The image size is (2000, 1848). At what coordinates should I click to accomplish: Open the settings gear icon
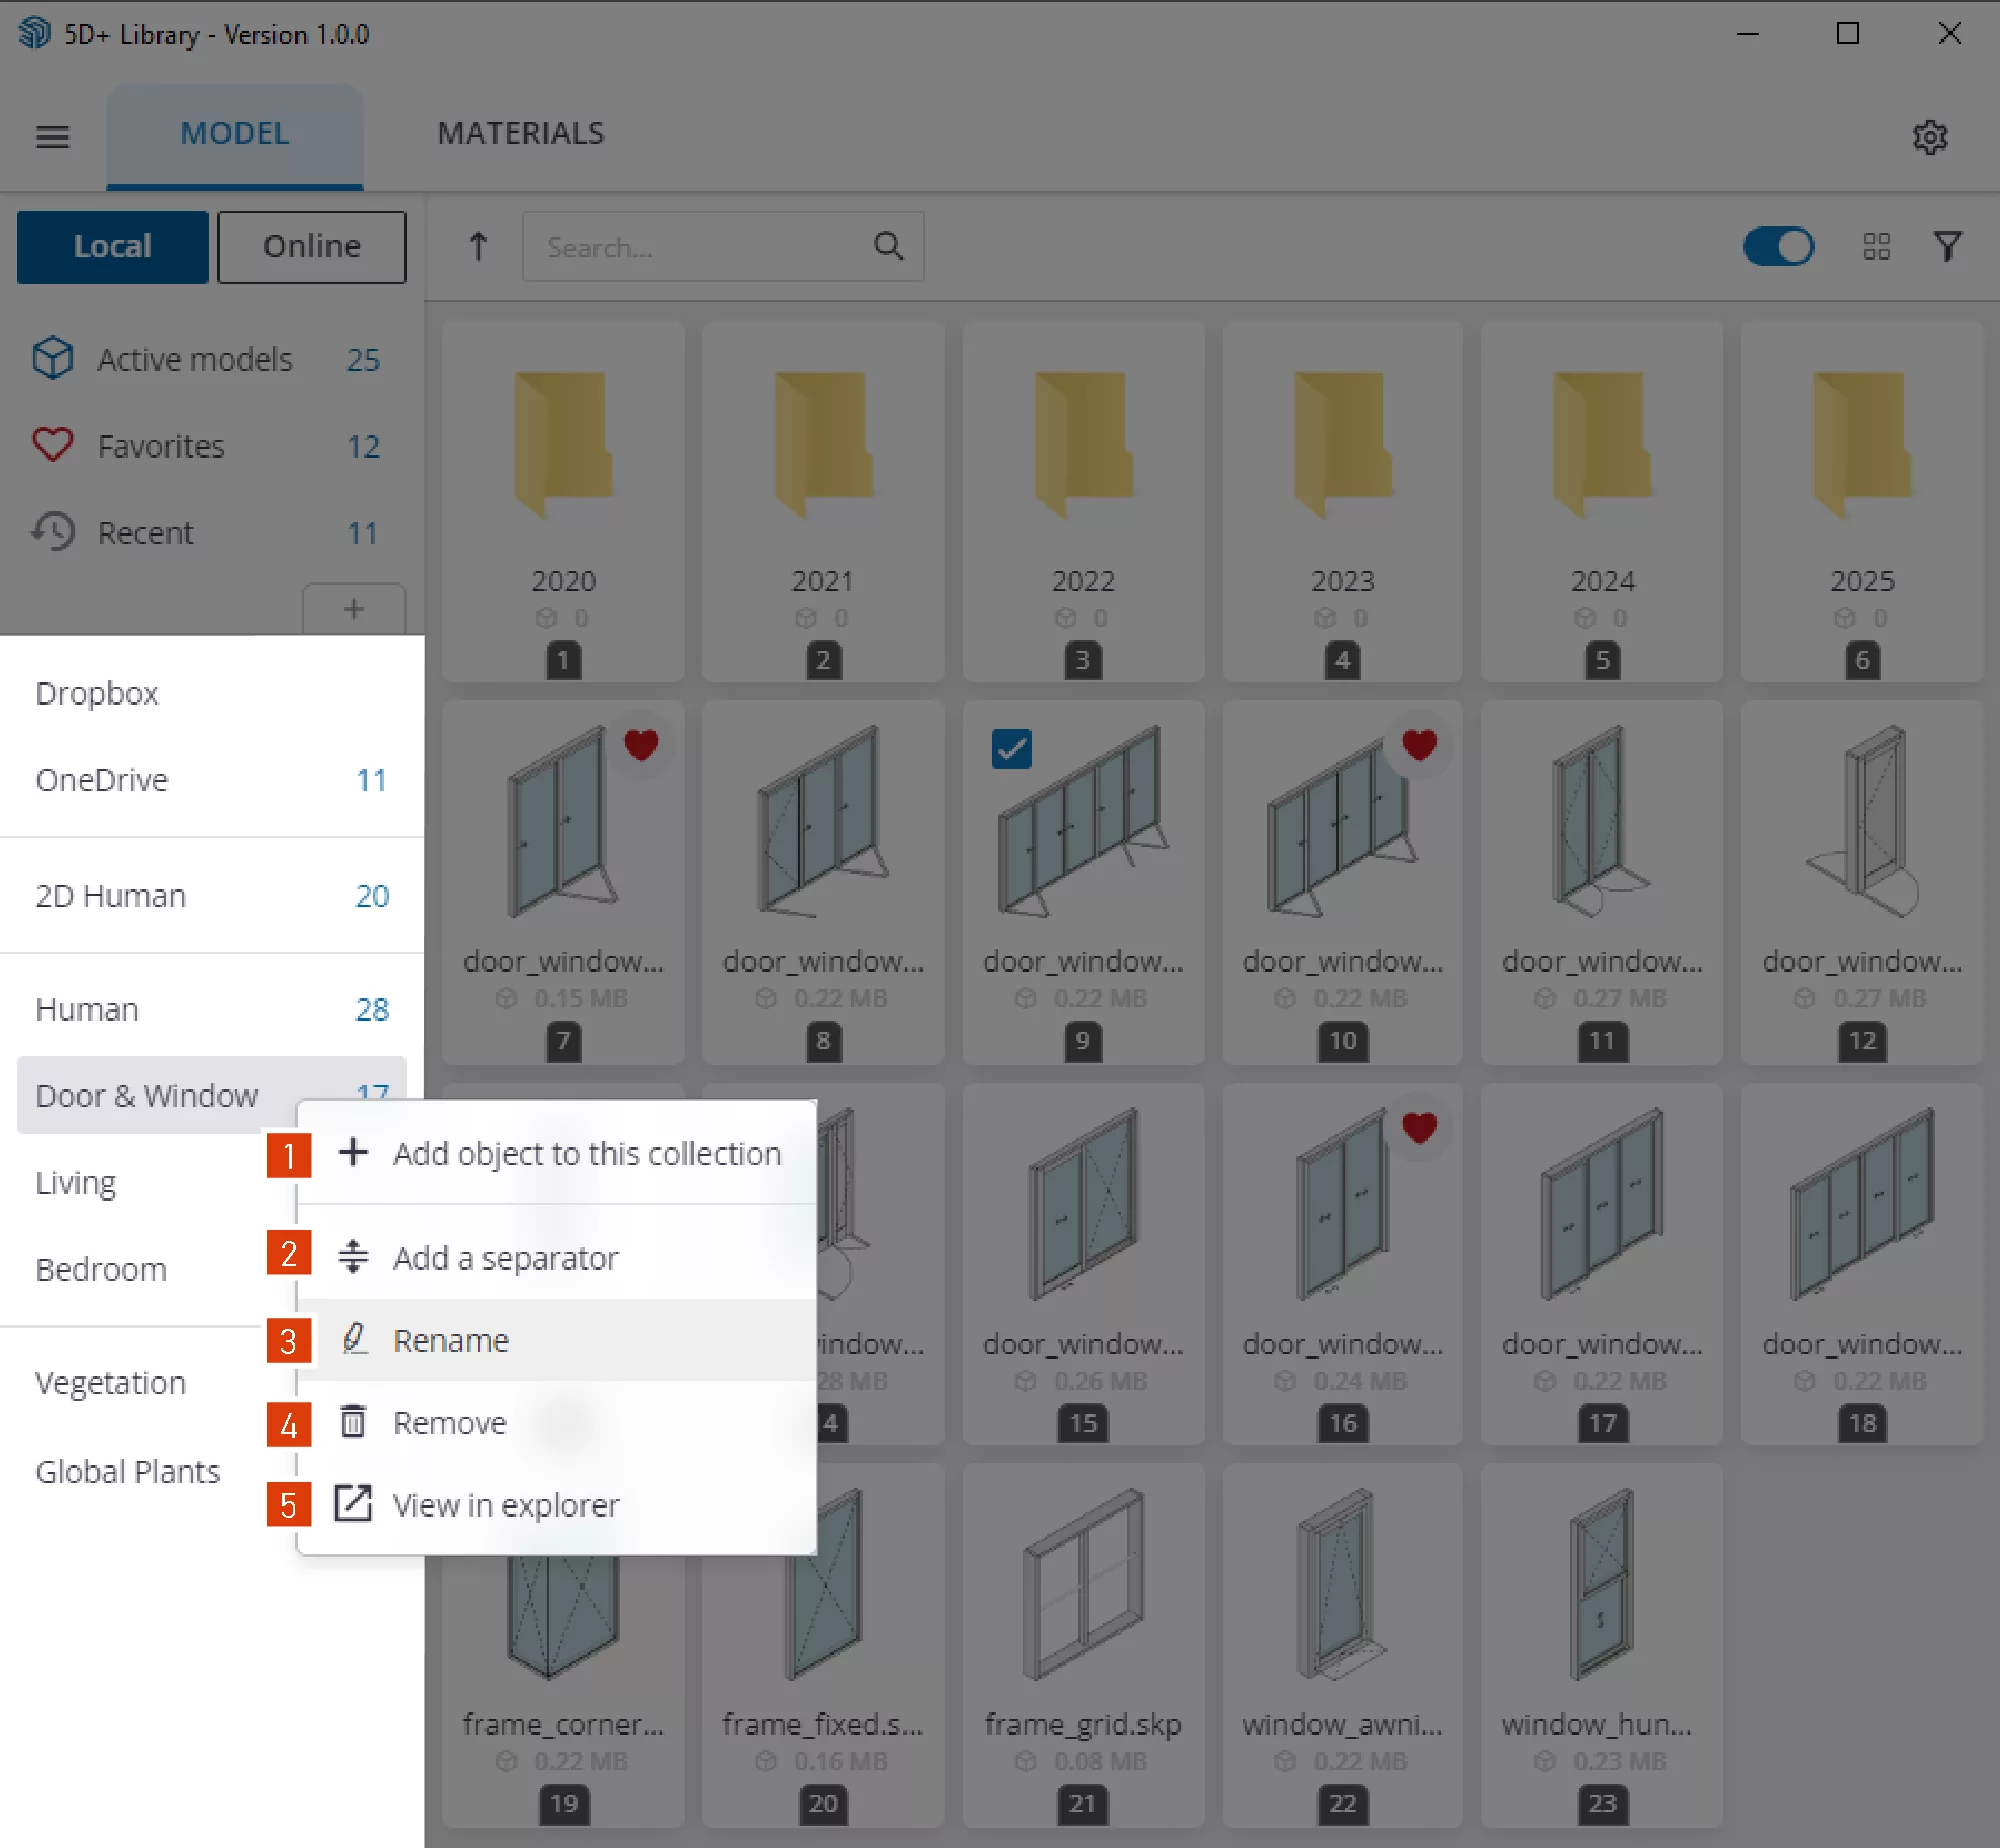click(1931, 137)
